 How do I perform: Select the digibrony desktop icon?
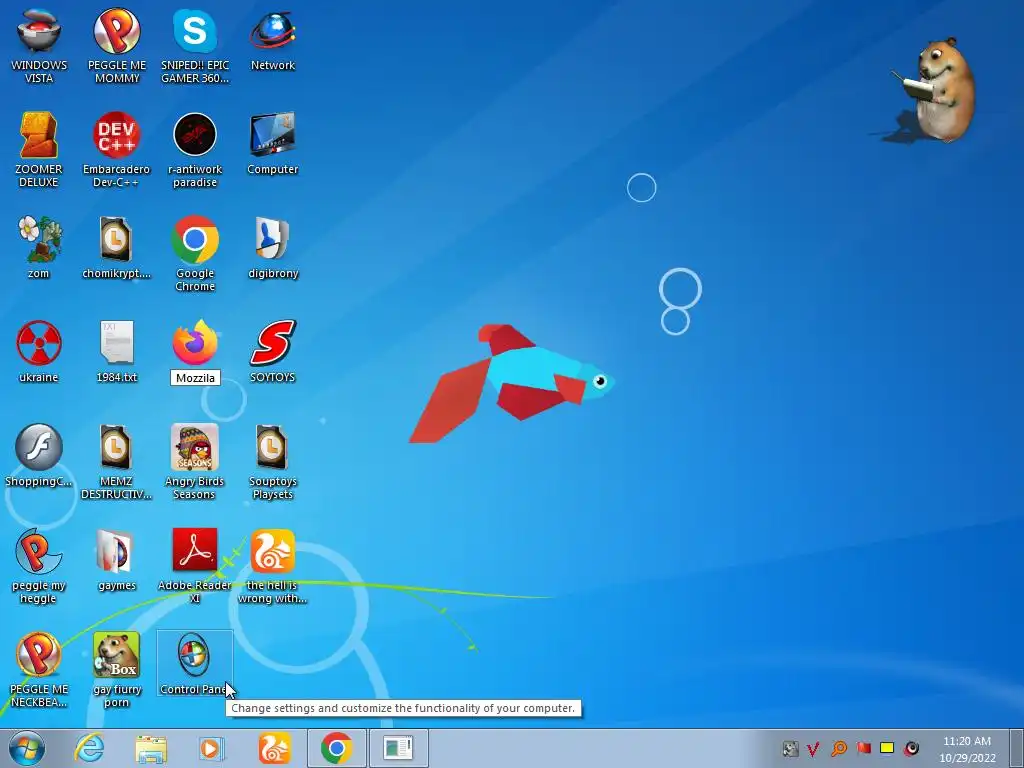pyautogui.click(x=272, y=247)
